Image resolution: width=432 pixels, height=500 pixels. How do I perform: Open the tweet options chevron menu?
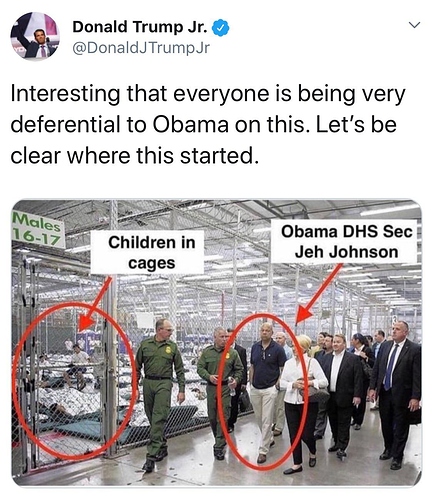pos(414,25)
